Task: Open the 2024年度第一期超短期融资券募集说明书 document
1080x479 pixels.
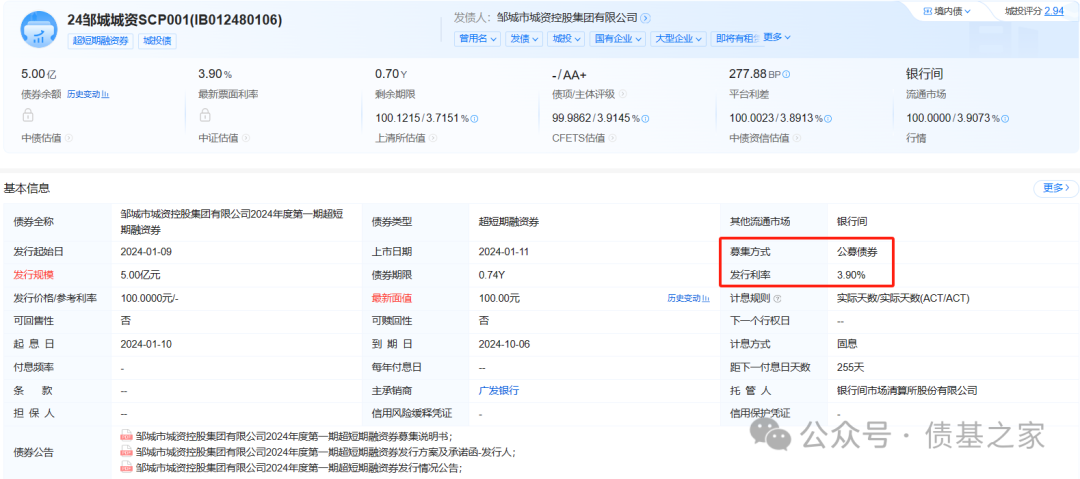Action: point(294,436)
